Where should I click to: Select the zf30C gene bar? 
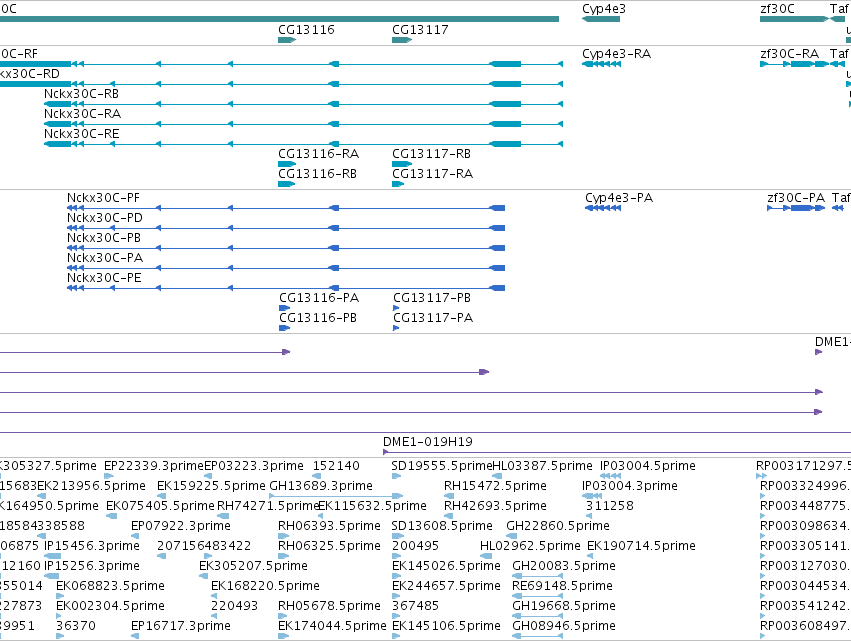[x=794, y=19]
